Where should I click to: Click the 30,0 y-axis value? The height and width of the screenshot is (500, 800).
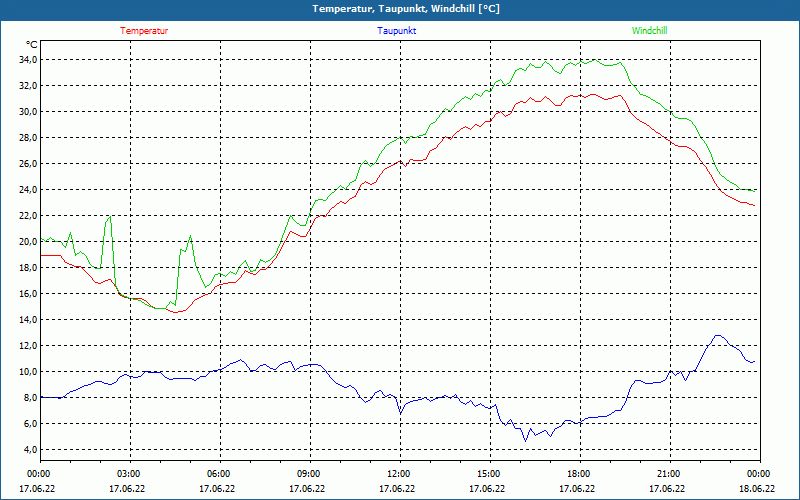(28, 112)
